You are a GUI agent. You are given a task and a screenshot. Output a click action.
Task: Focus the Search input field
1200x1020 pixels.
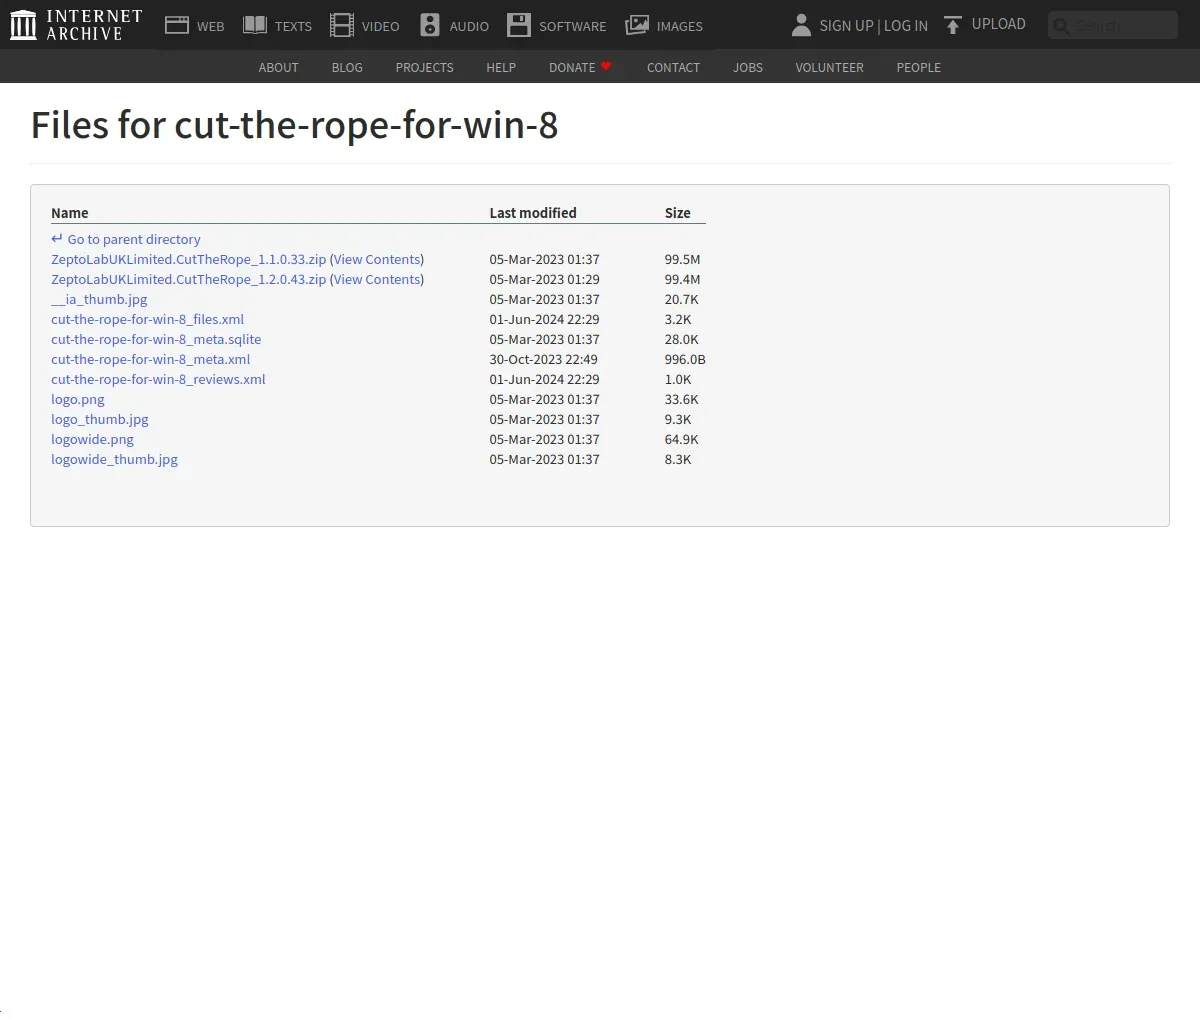pos(1113,25)
